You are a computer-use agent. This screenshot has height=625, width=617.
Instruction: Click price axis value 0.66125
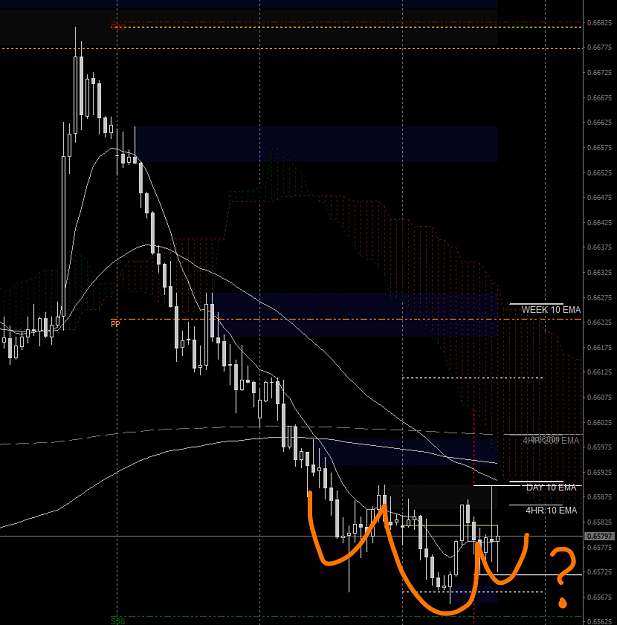599,372
